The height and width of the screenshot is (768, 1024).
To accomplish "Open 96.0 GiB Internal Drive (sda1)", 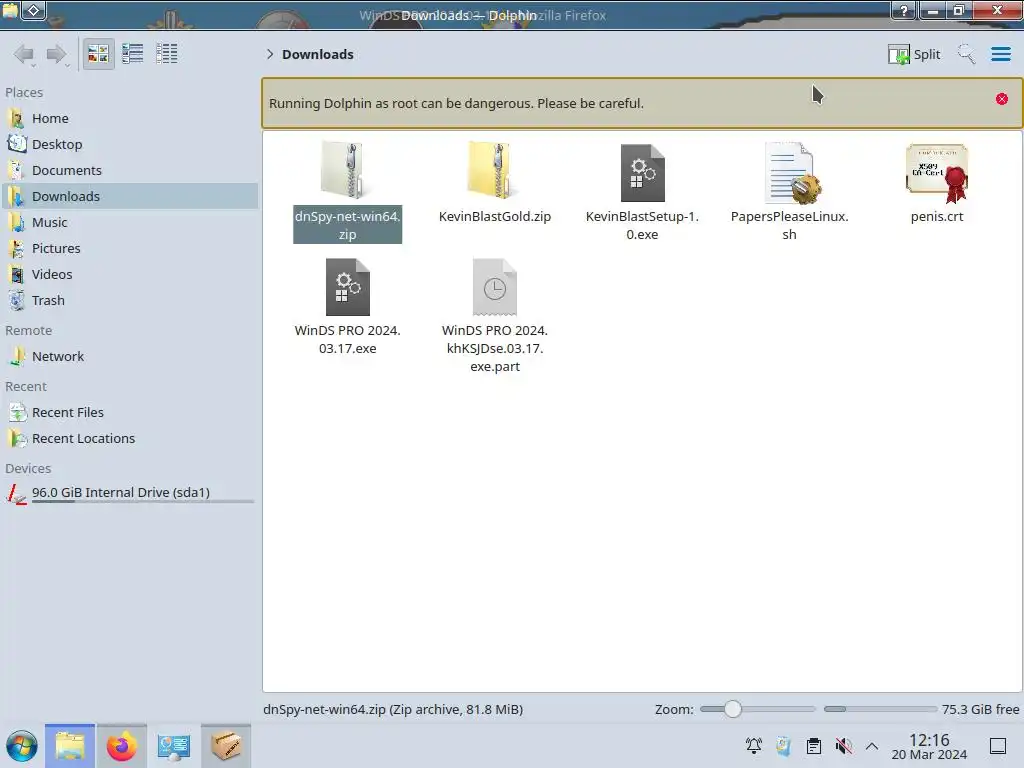I will coord(129,493).
